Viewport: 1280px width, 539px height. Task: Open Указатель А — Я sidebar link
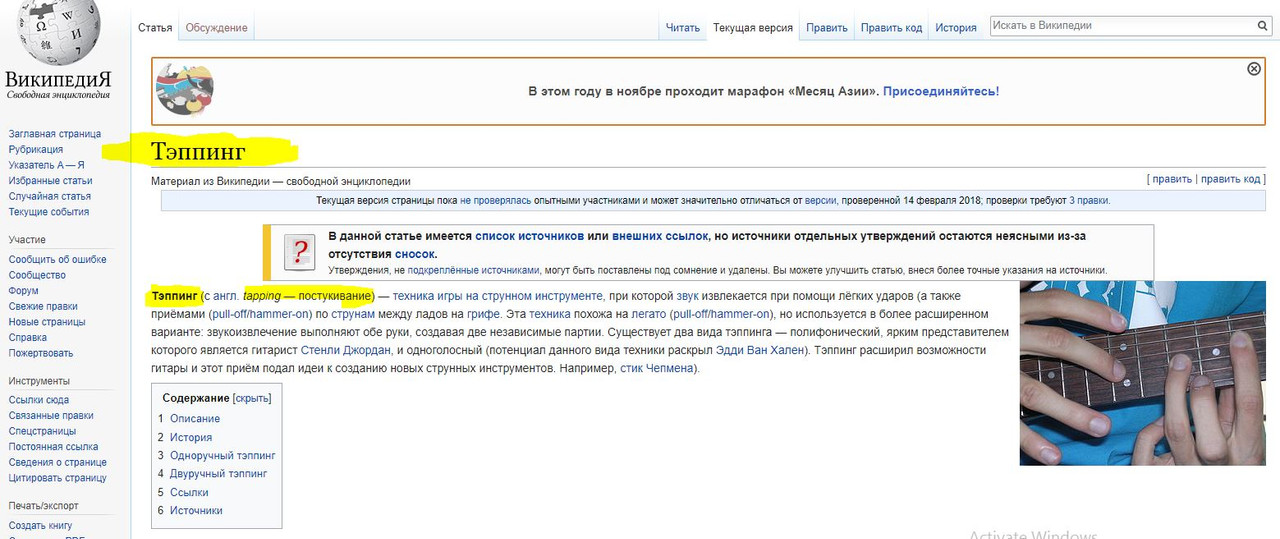[46, 165]
